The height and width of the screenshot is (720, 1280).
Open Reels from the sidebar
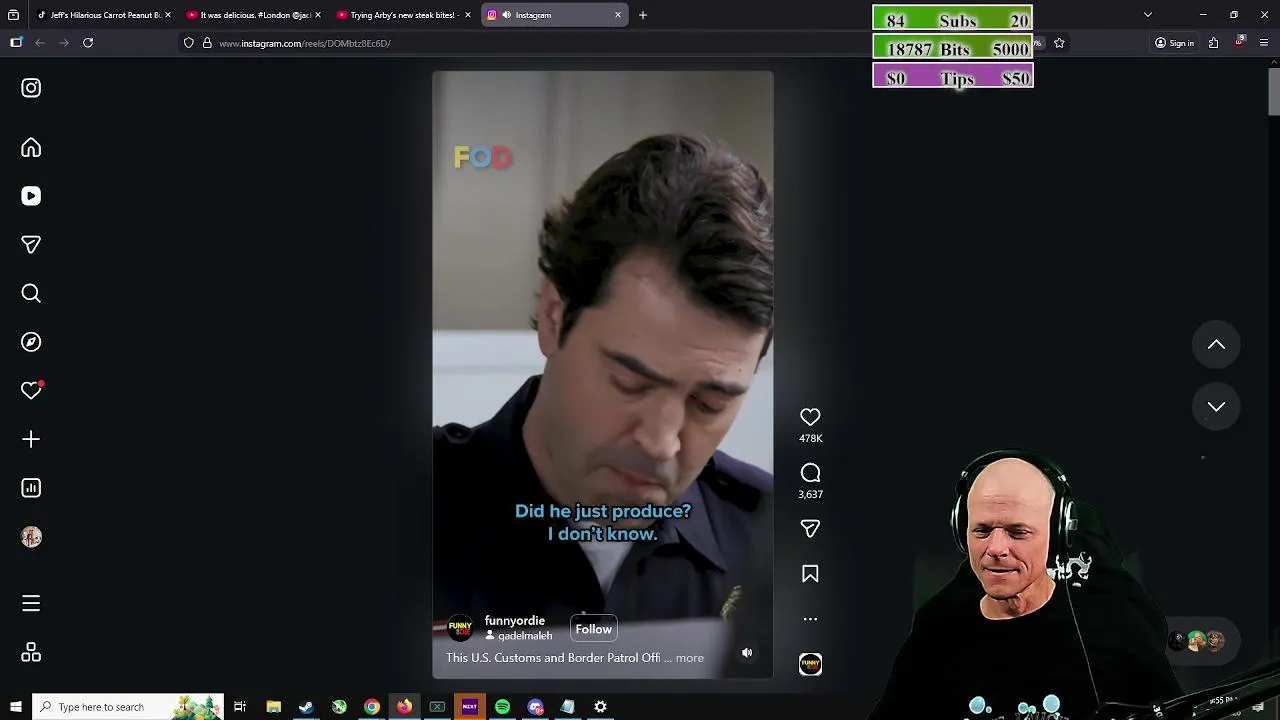[x=31, y=196]
